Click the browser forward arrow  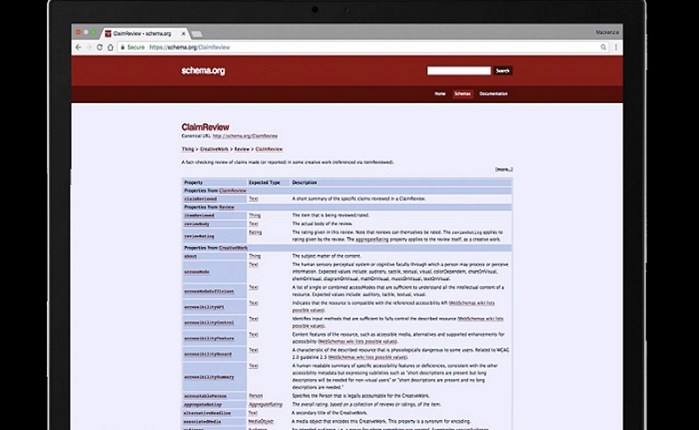click(89, 47)
